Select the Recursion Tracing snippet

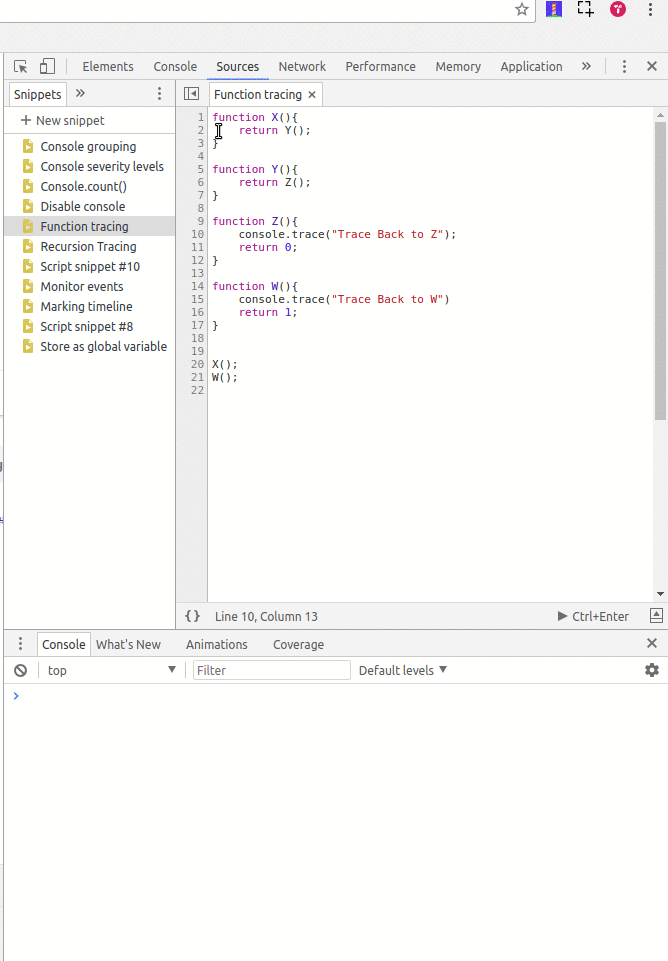[x=88, y=247]
